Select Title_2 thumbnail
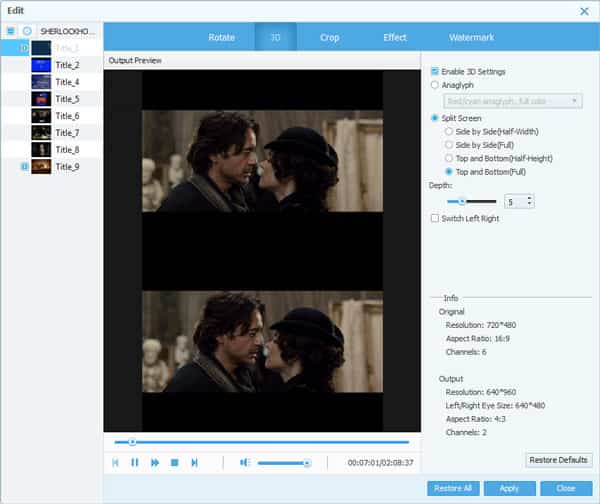This screenshot has width=600, height=504. pos(41,65)
